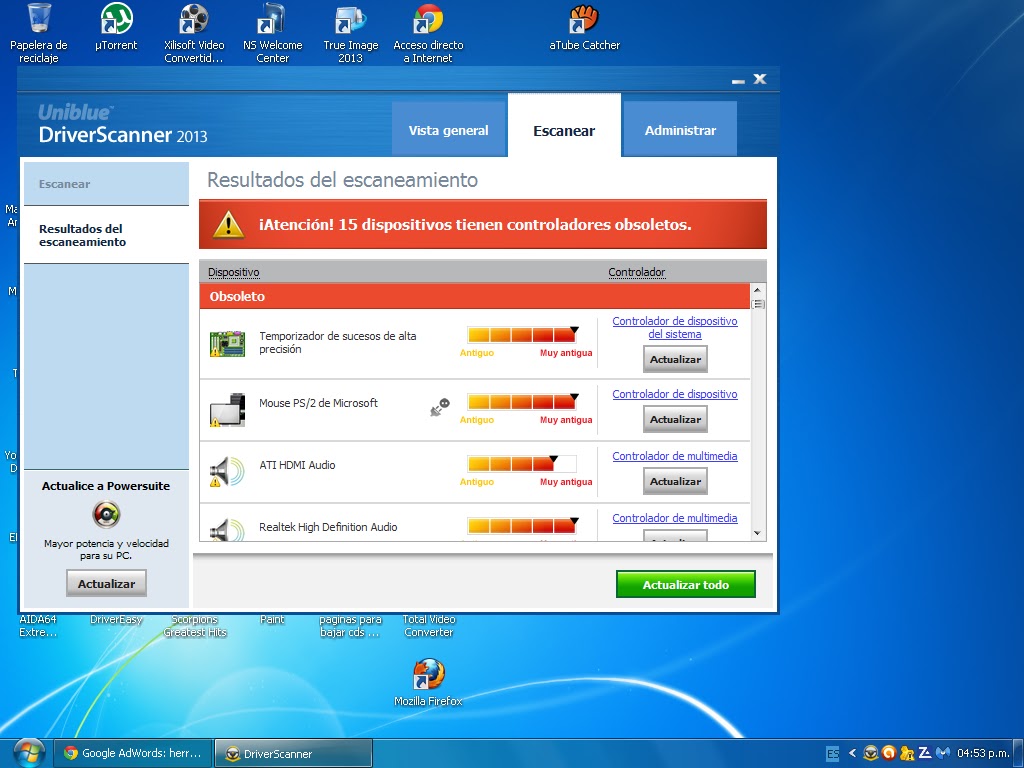This screenshot has height=768, width=1024.
Task: Minimize the DriverScanner window
Action: (738, 80)
